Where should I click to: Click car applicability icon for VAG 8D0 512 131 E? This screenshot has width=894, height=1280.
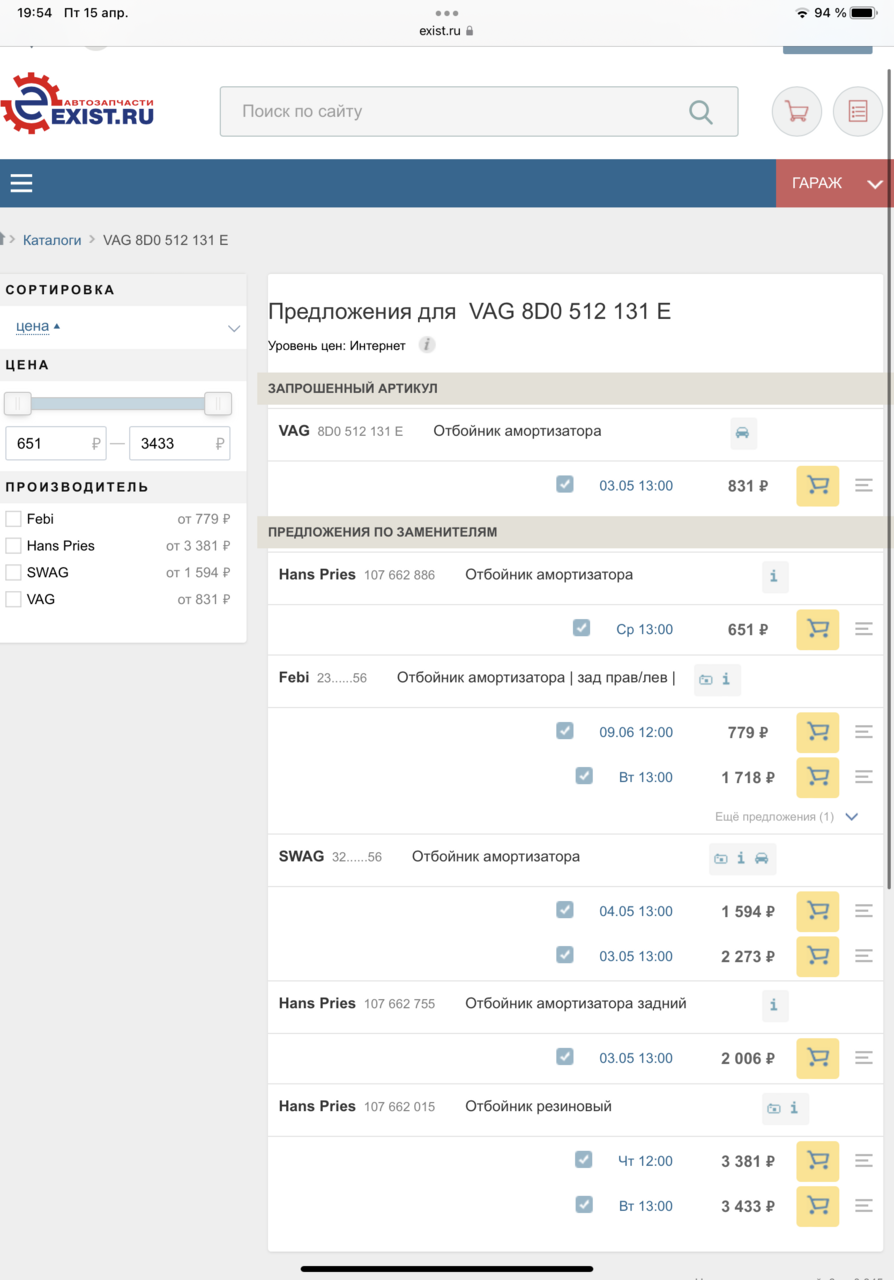coord(742,433)
